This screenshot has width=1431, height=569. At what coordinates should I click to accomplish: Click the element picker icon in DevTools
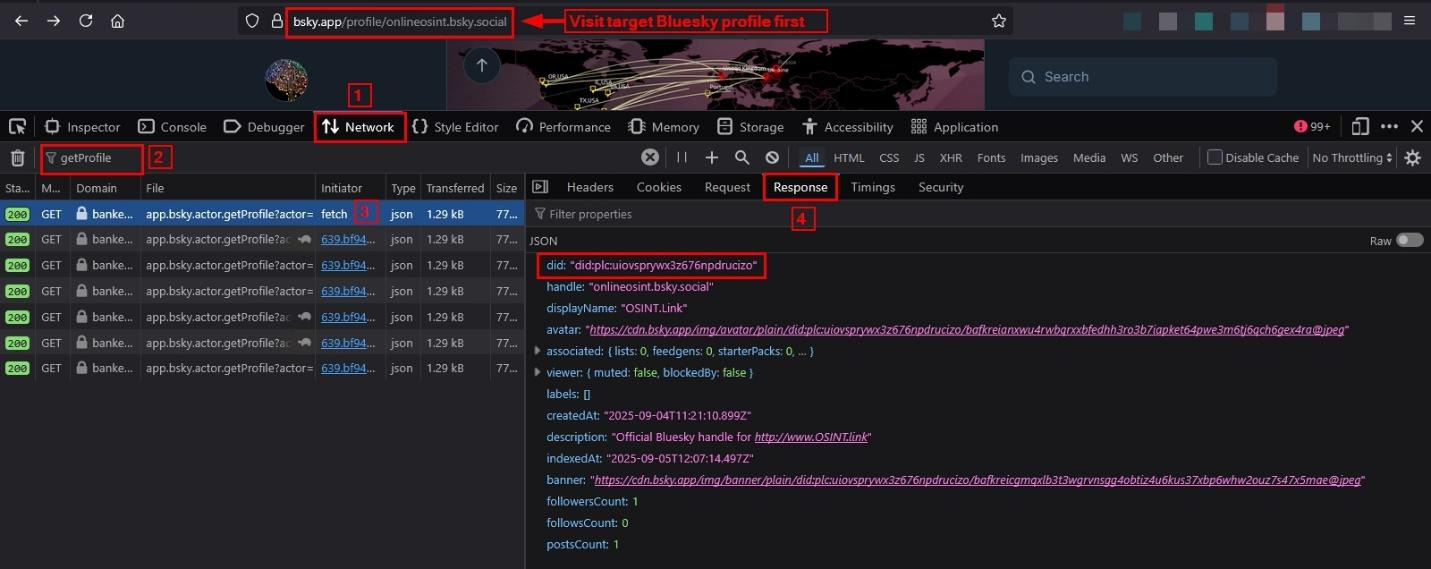17,127
